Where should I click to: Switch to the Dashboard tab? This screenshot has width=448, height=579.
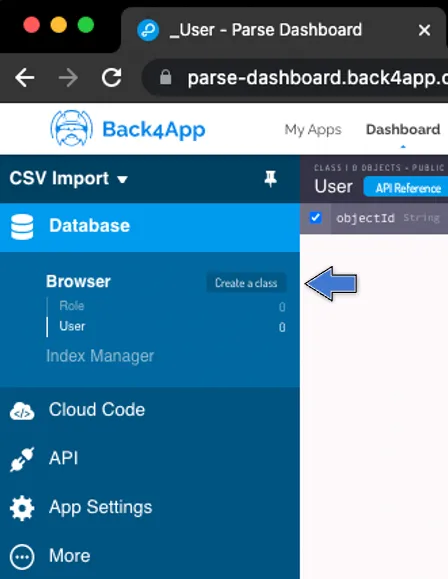tap(403, 130)
